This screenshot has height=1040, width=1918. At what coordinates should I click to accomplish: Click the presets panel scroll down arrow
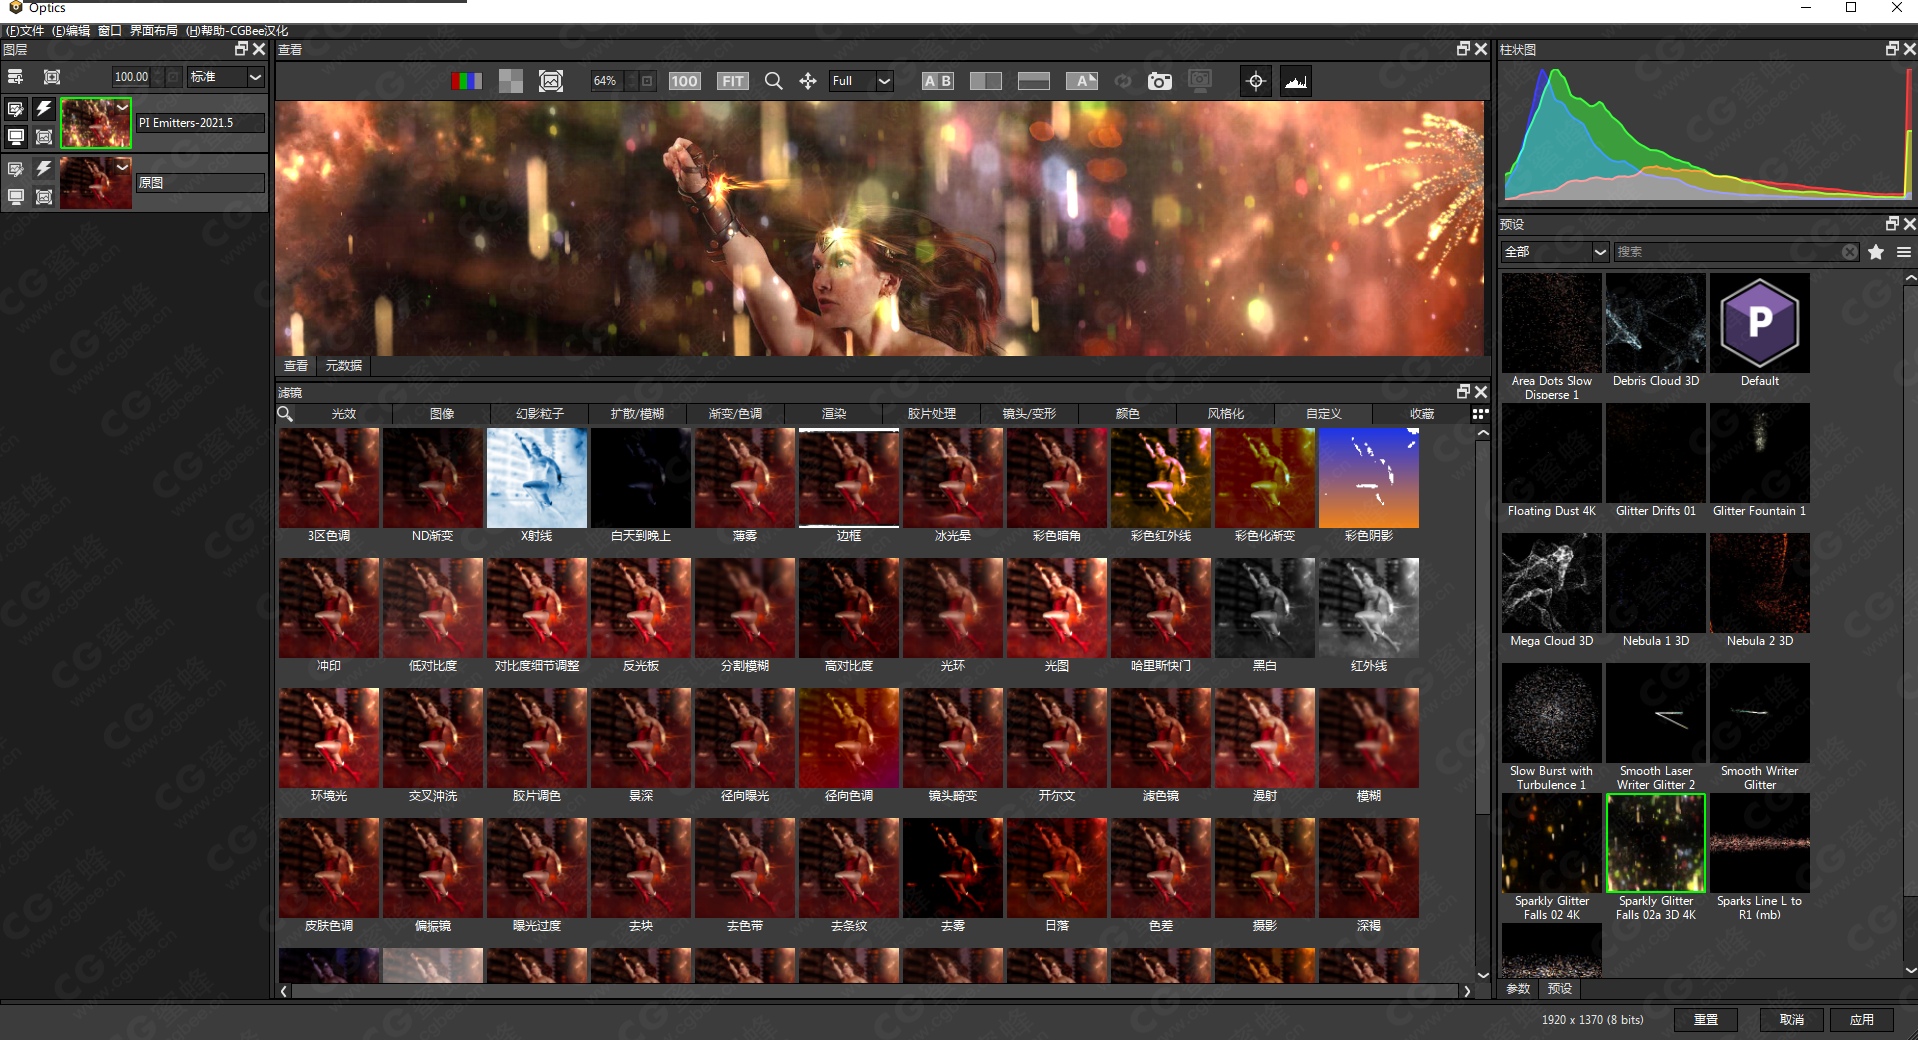click(1910, 969)
